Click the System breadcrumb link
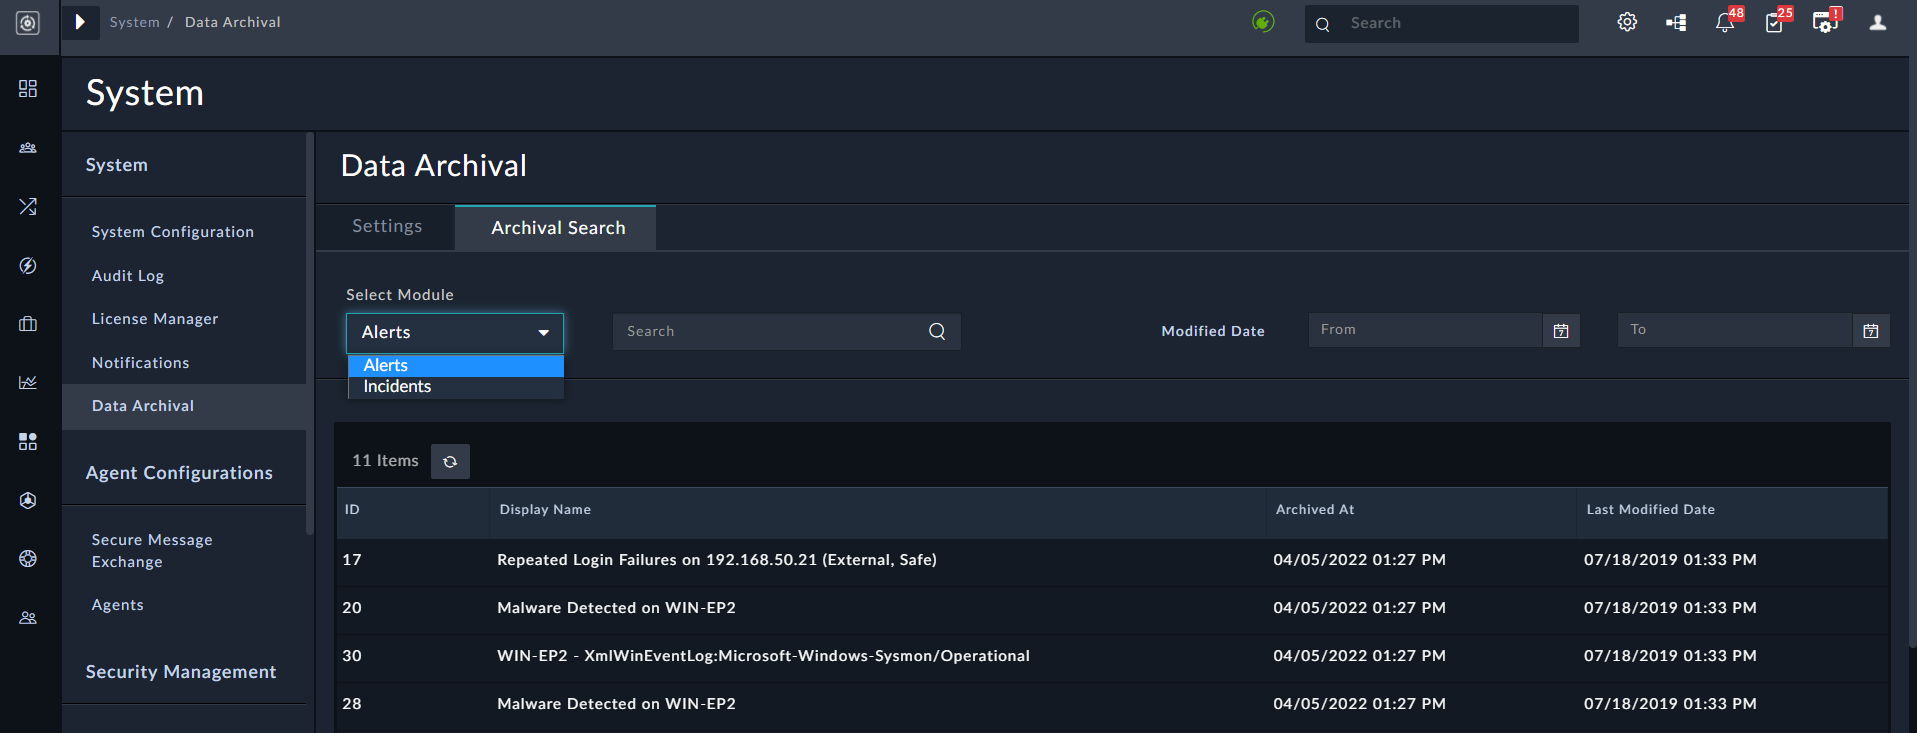This screenshot has width=1917, height=733. coord(134,22)
